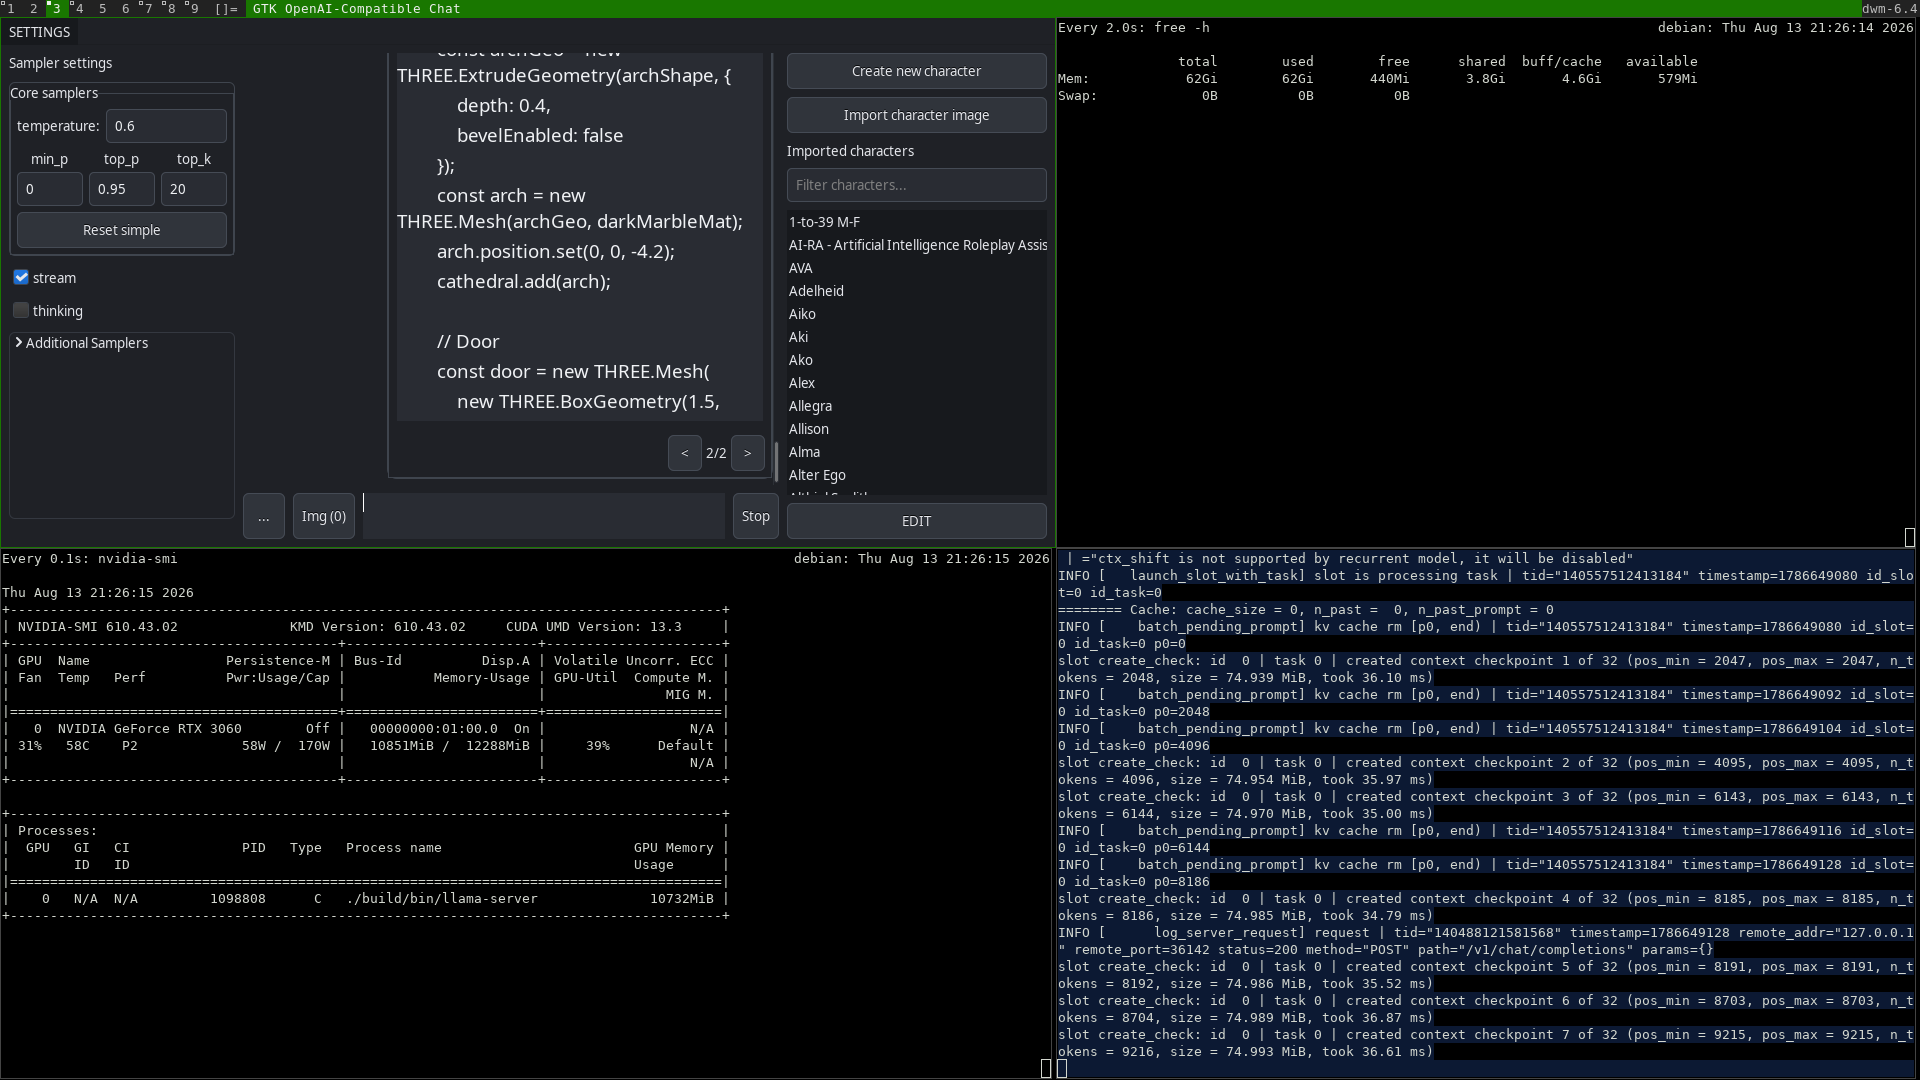1920x1080 pixels.
Task: Click the EDIT button
Action: pos(917,521)
